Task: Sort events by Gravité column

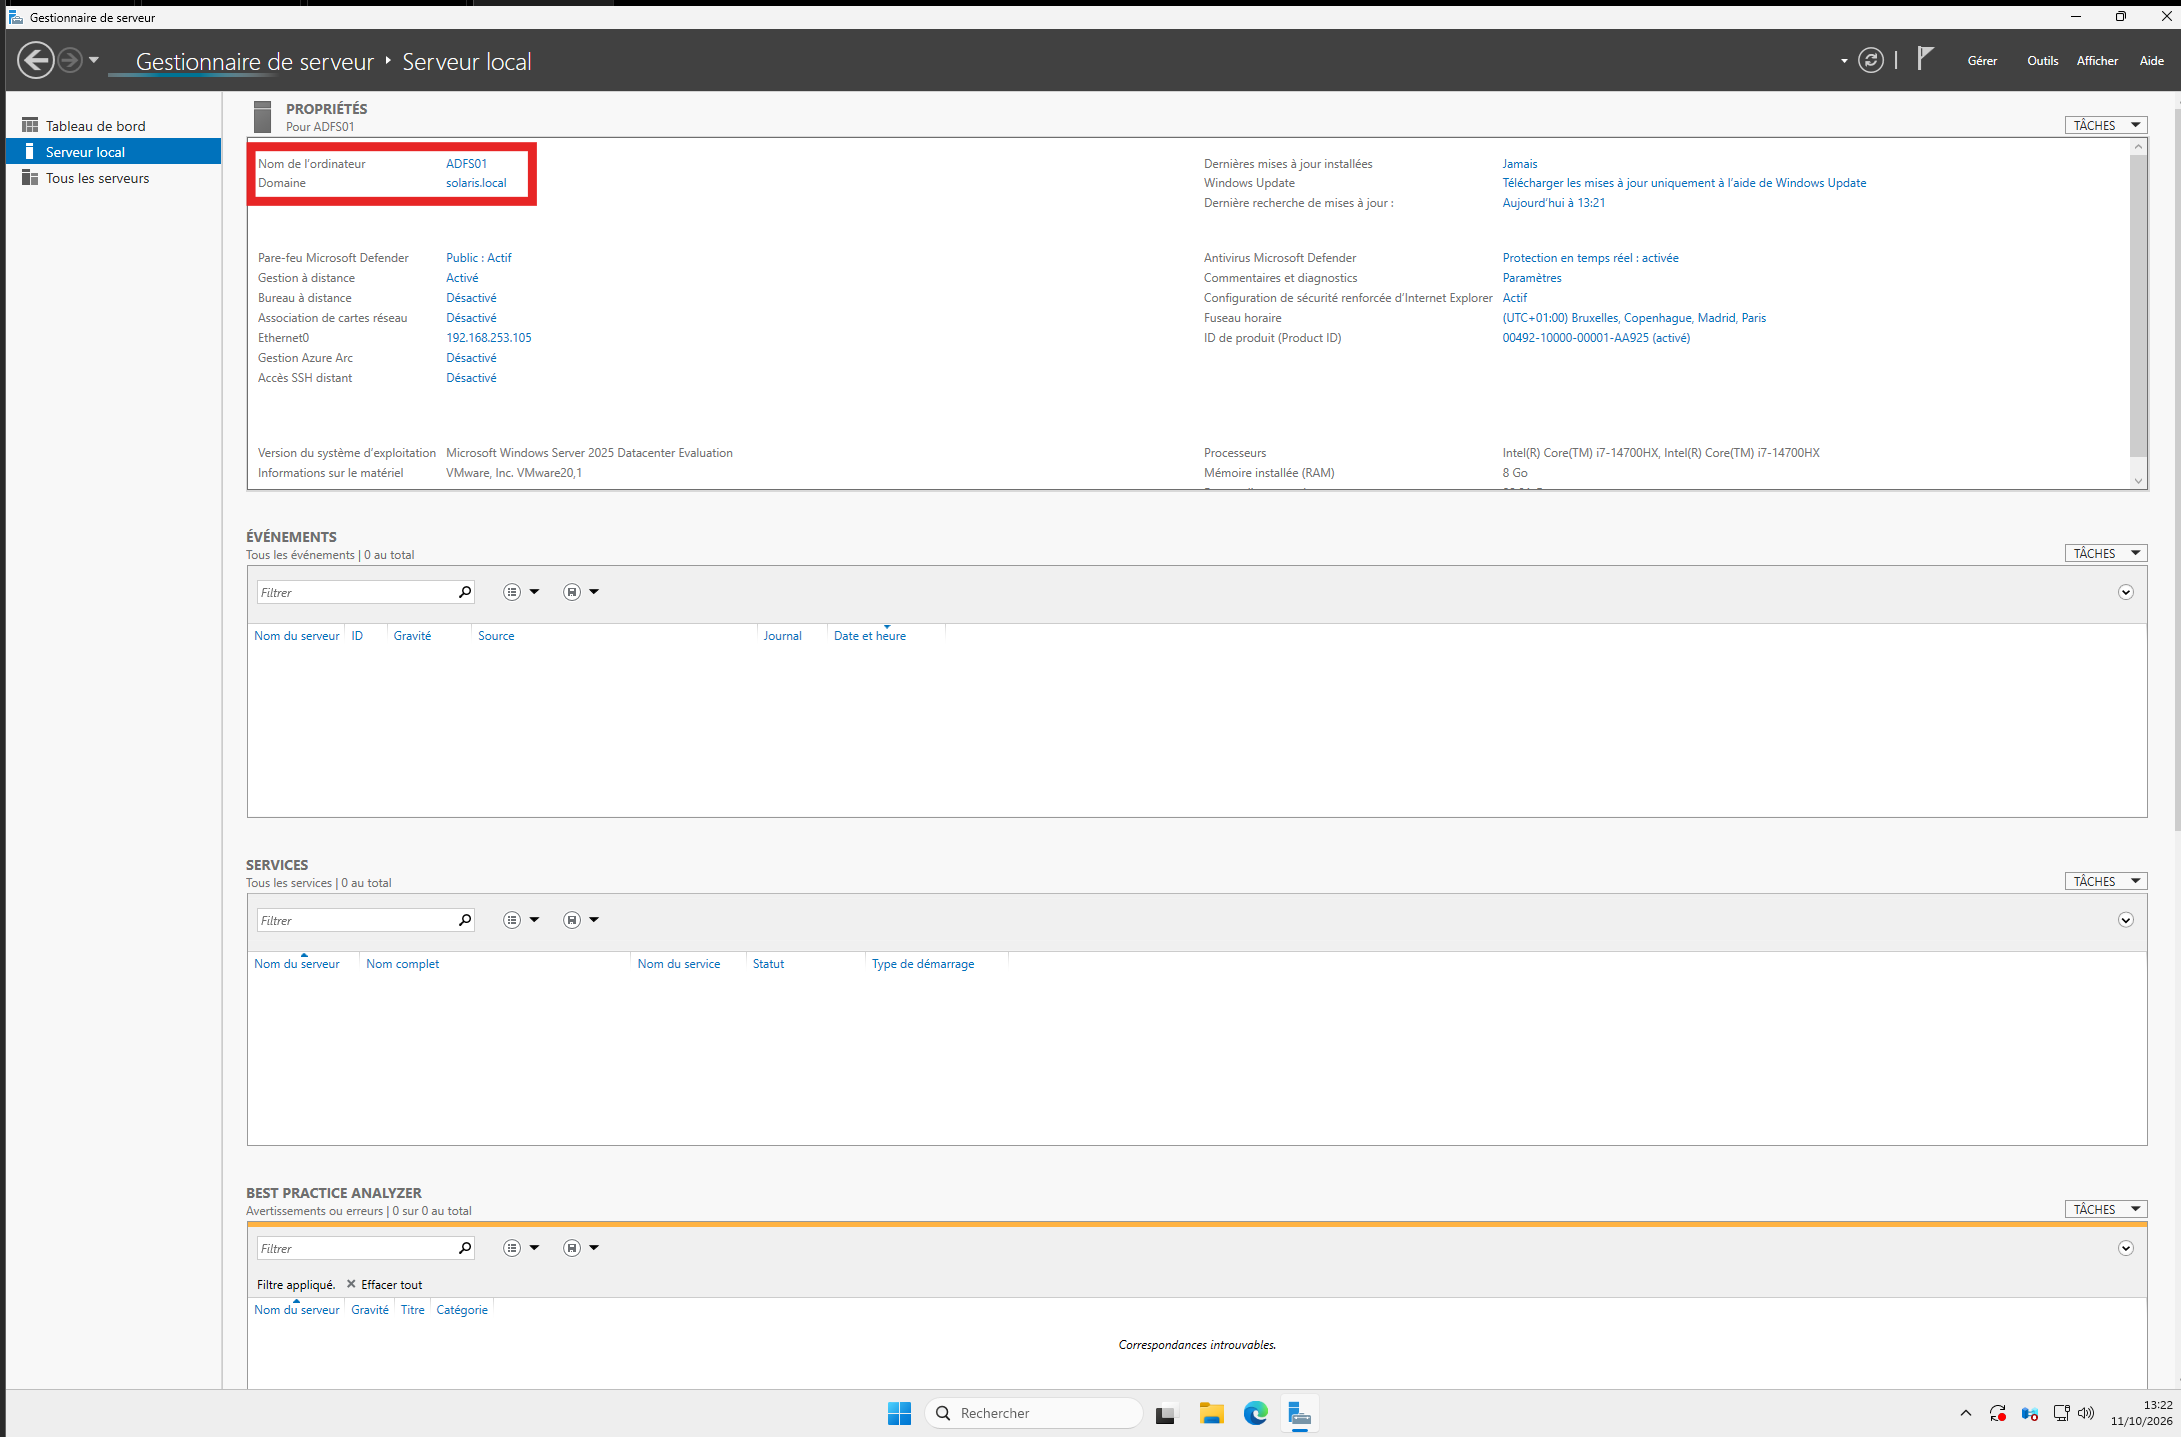Action: [x=412, y=636]
